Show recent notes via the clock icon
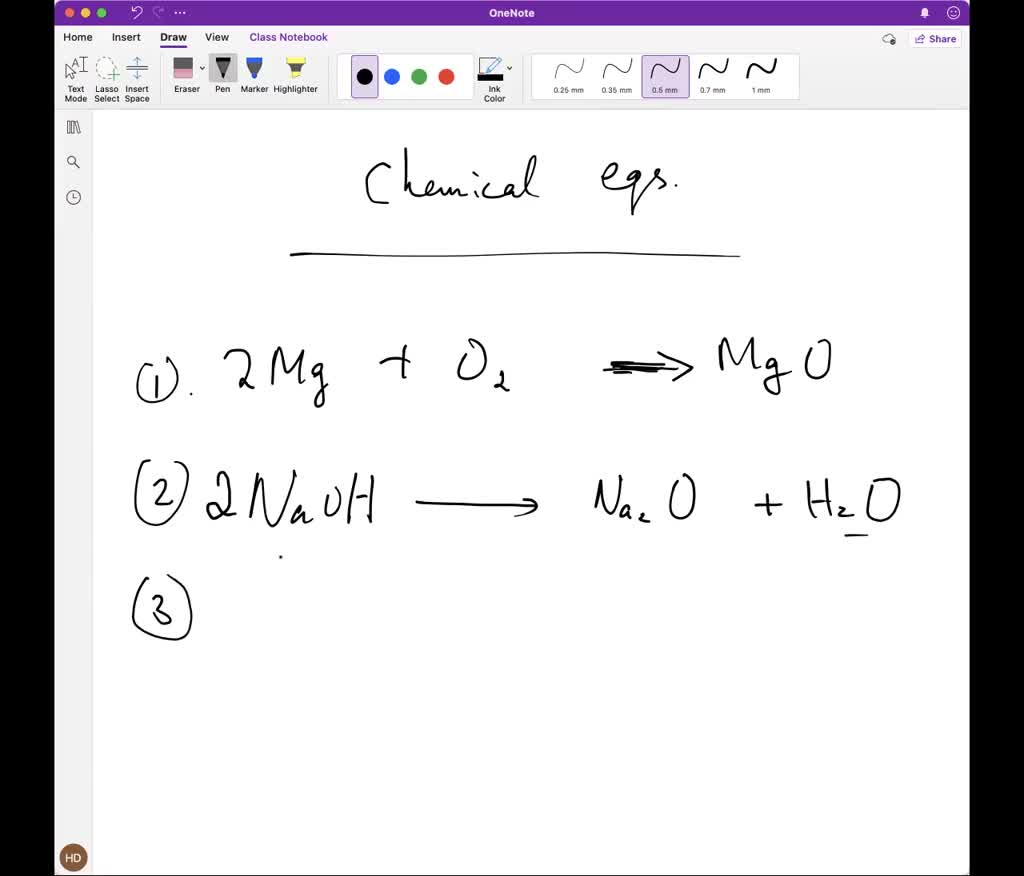The height and width of the screenshot is (876, 1024). (73, 197)
